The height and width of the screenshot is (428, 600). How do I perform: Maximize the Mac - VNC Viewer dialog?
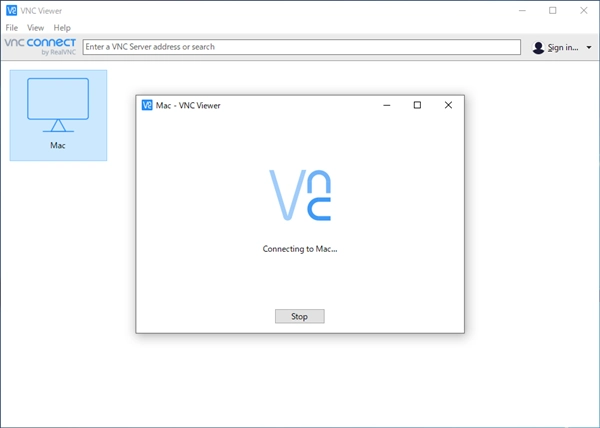click(x=417, y=105)
